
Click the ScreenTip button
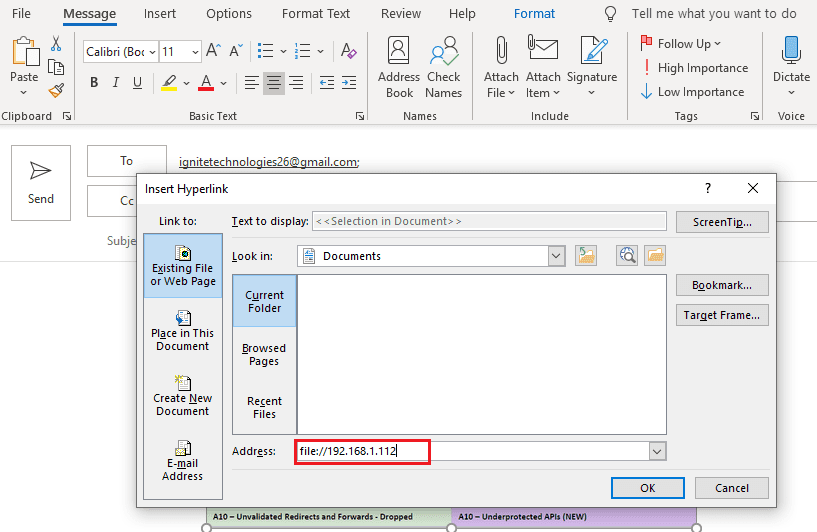(x=722, y=222)
